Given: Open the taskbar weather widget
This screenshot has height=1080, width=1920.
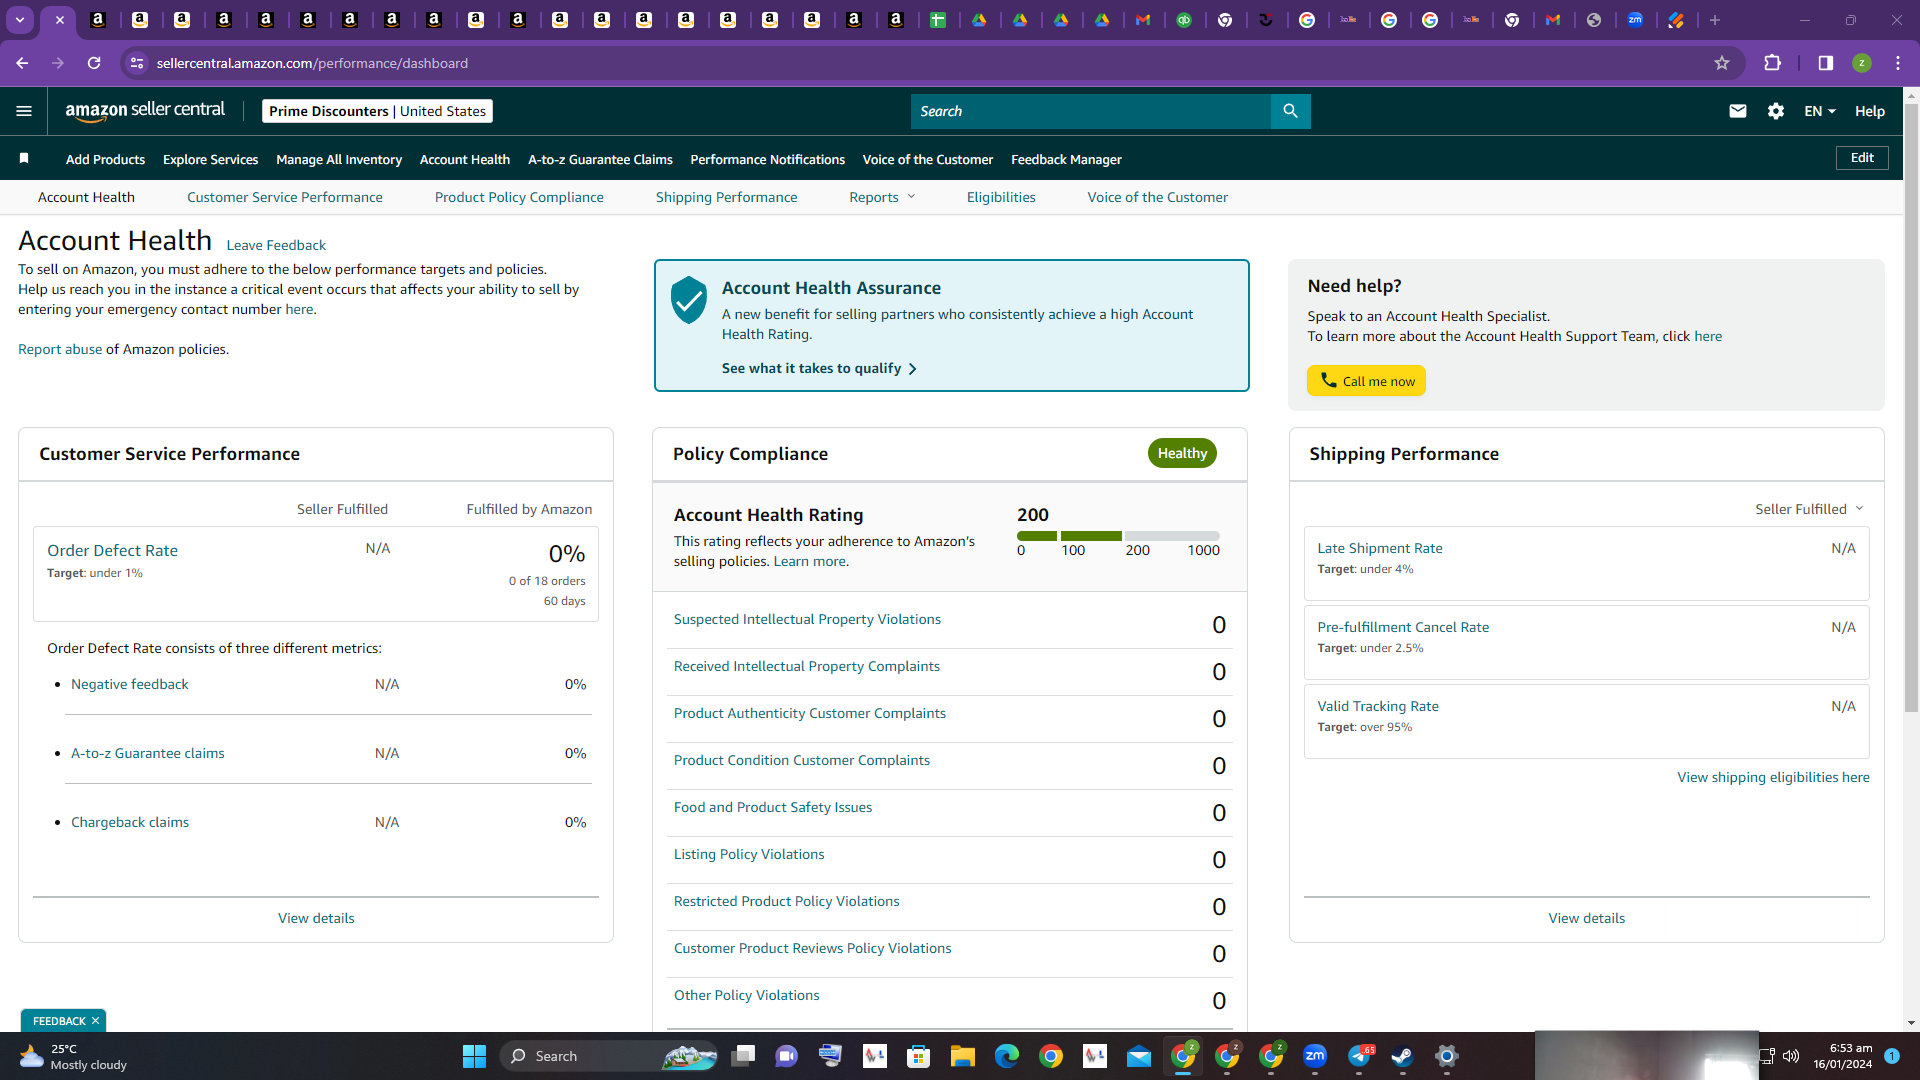Looking at the screenshot, I should [72, 1056].
